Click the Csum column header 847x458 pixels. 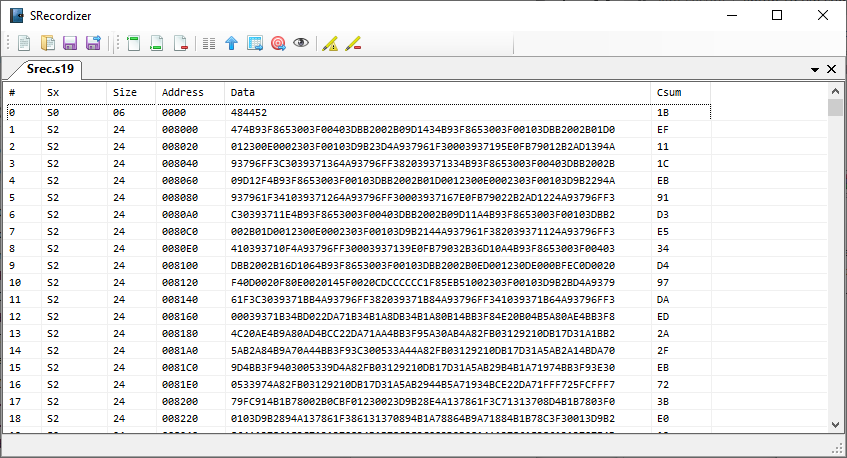pos(680,92)
